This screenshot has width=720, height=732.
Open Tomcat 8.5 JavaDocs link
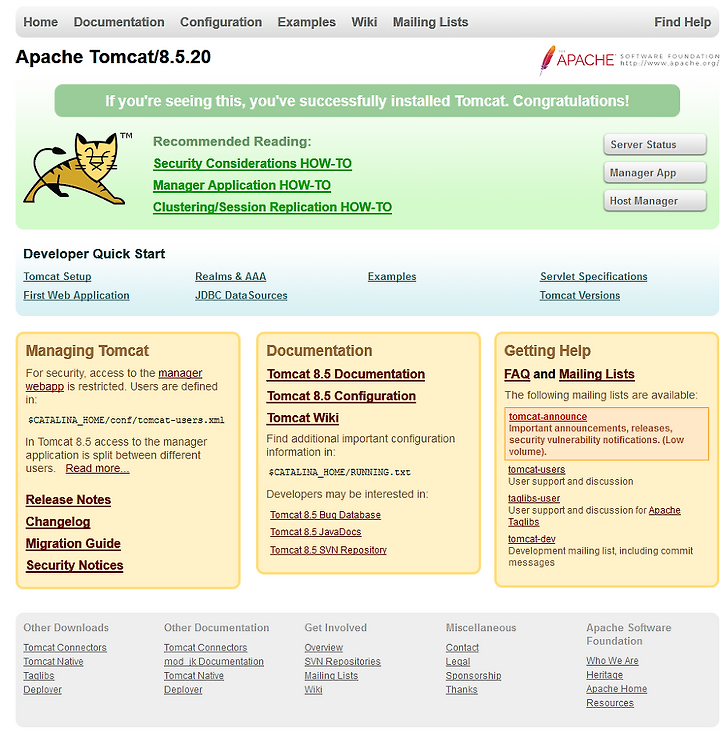pyautogui.click(x=316, y=532)
